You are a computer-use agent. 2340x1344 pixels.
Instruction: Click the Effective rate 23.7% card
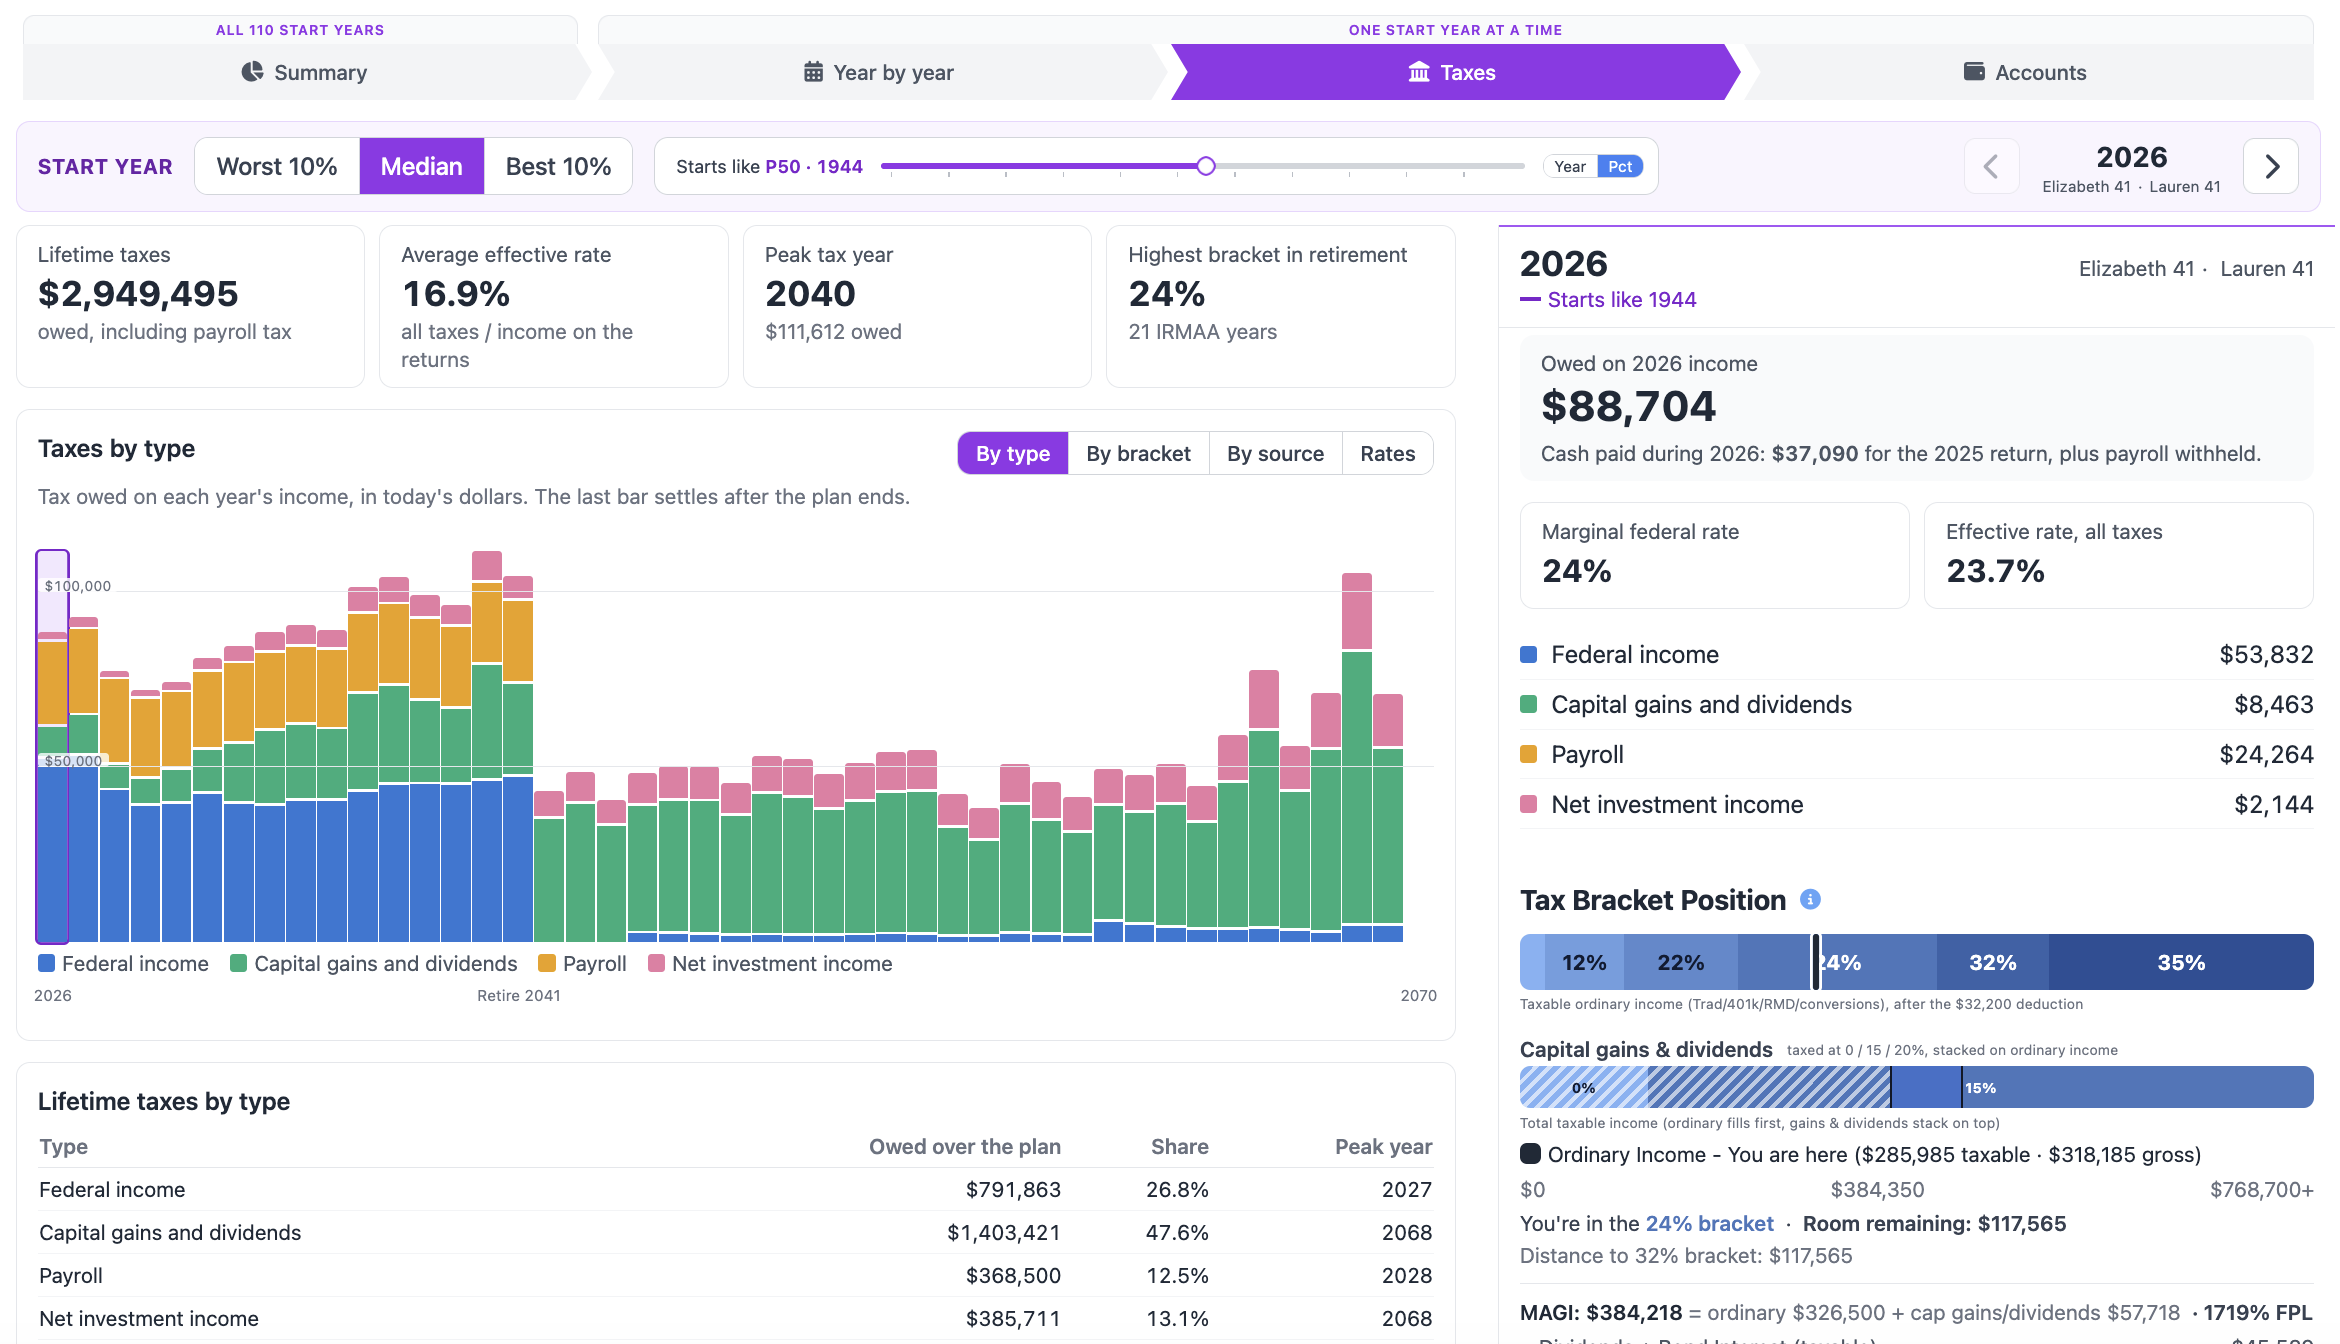pos(2118,555)
